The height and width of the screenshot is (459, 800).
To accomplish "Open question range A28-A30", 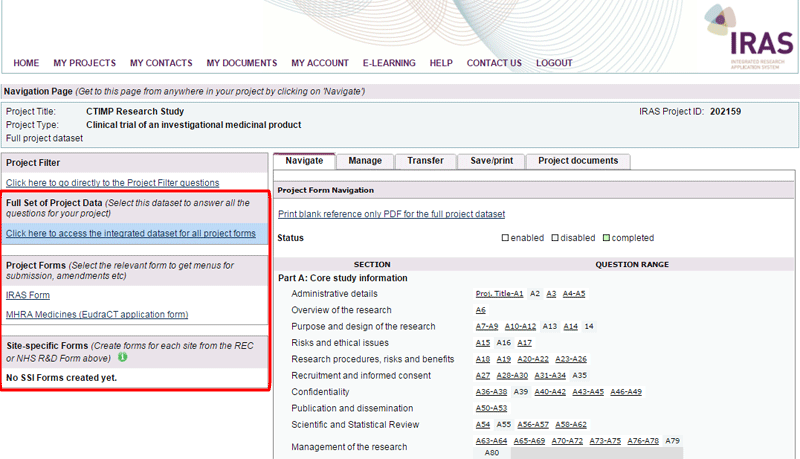I will [512, 375].
